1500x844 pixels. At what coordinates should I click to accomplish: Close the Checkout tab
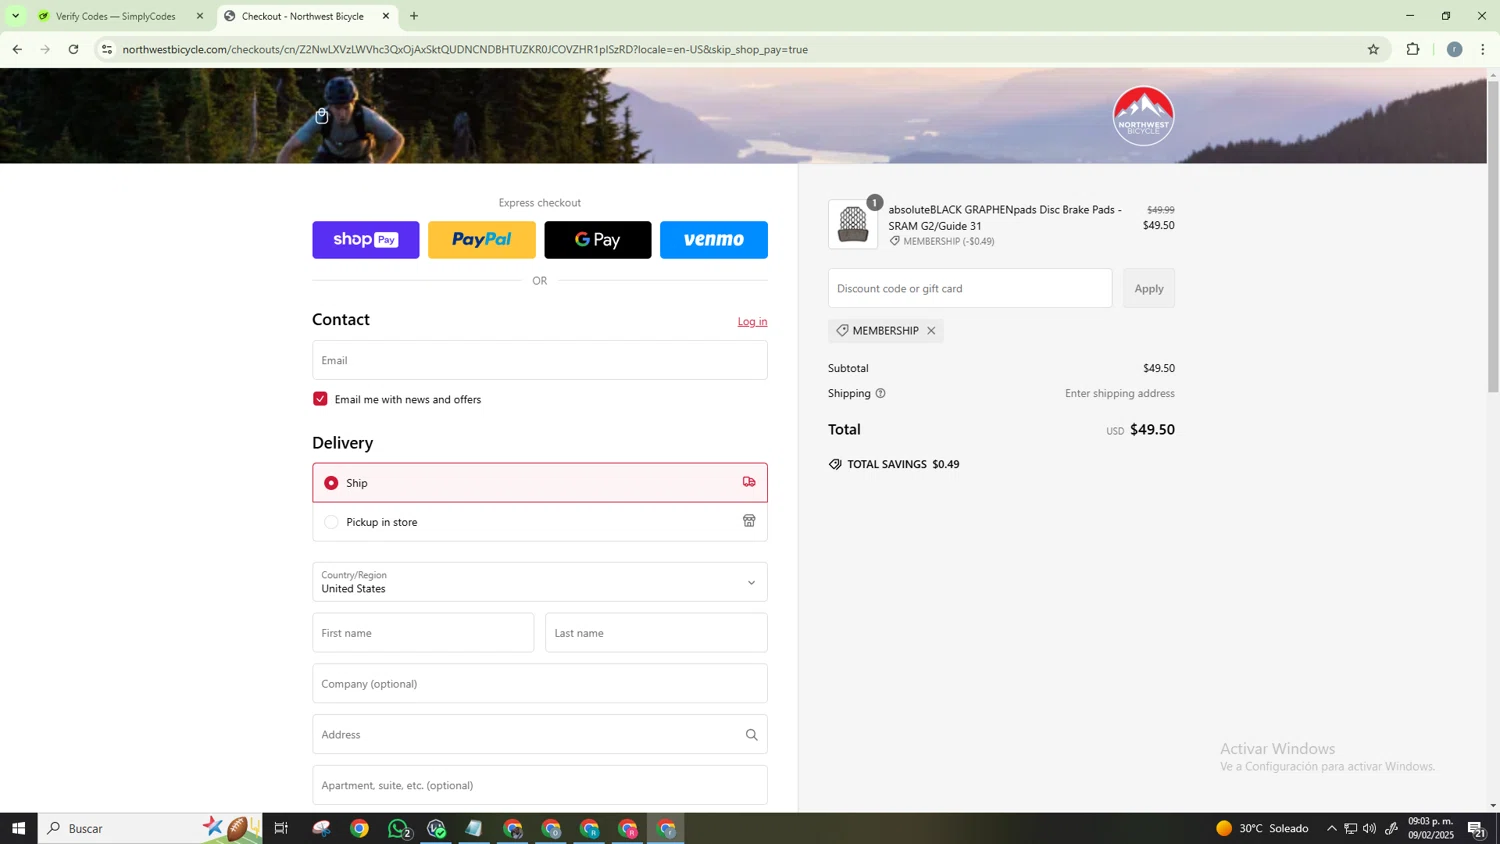pos(386,16)
